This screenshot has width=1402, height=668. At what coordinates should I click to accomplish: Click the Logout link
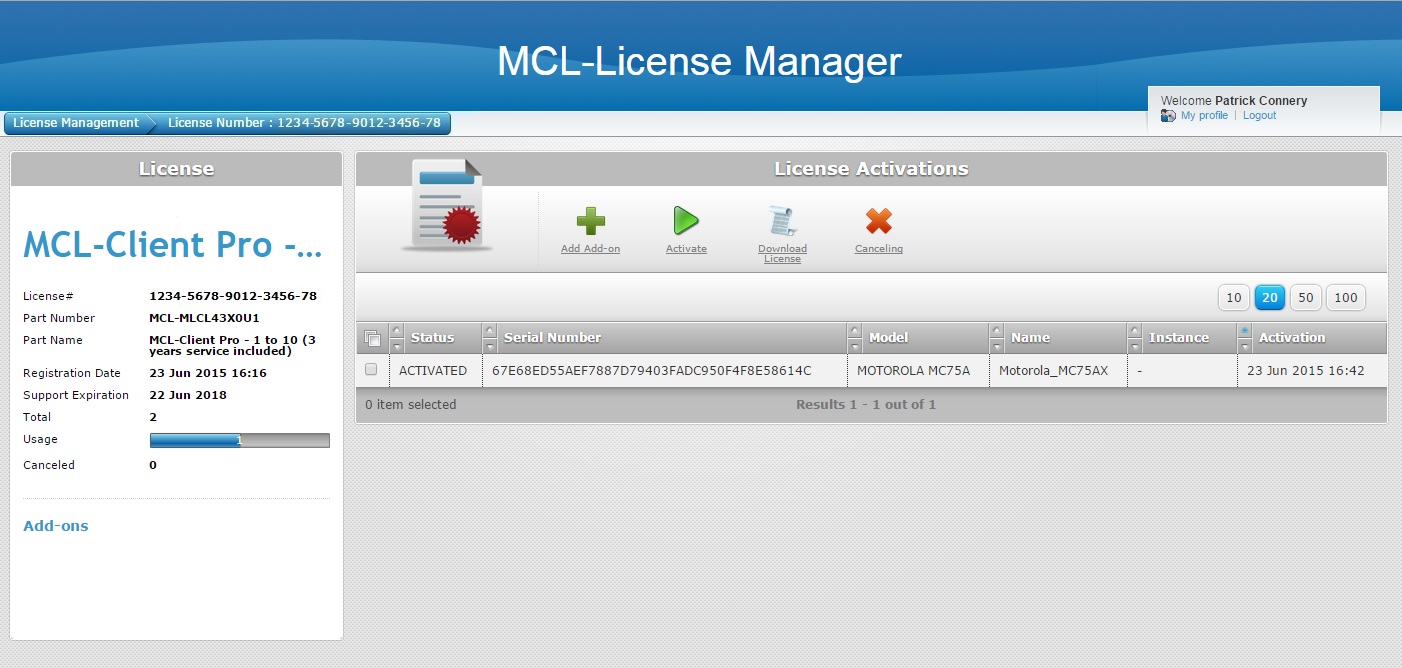[1259, 116]
